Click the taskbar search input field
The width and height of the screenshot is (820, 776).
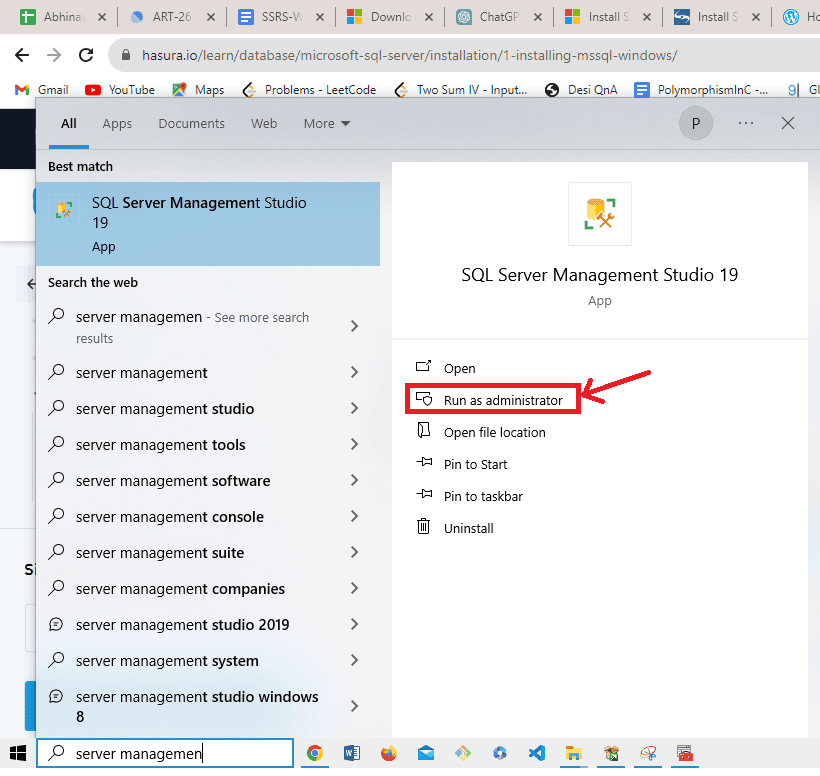click(165, 754)
